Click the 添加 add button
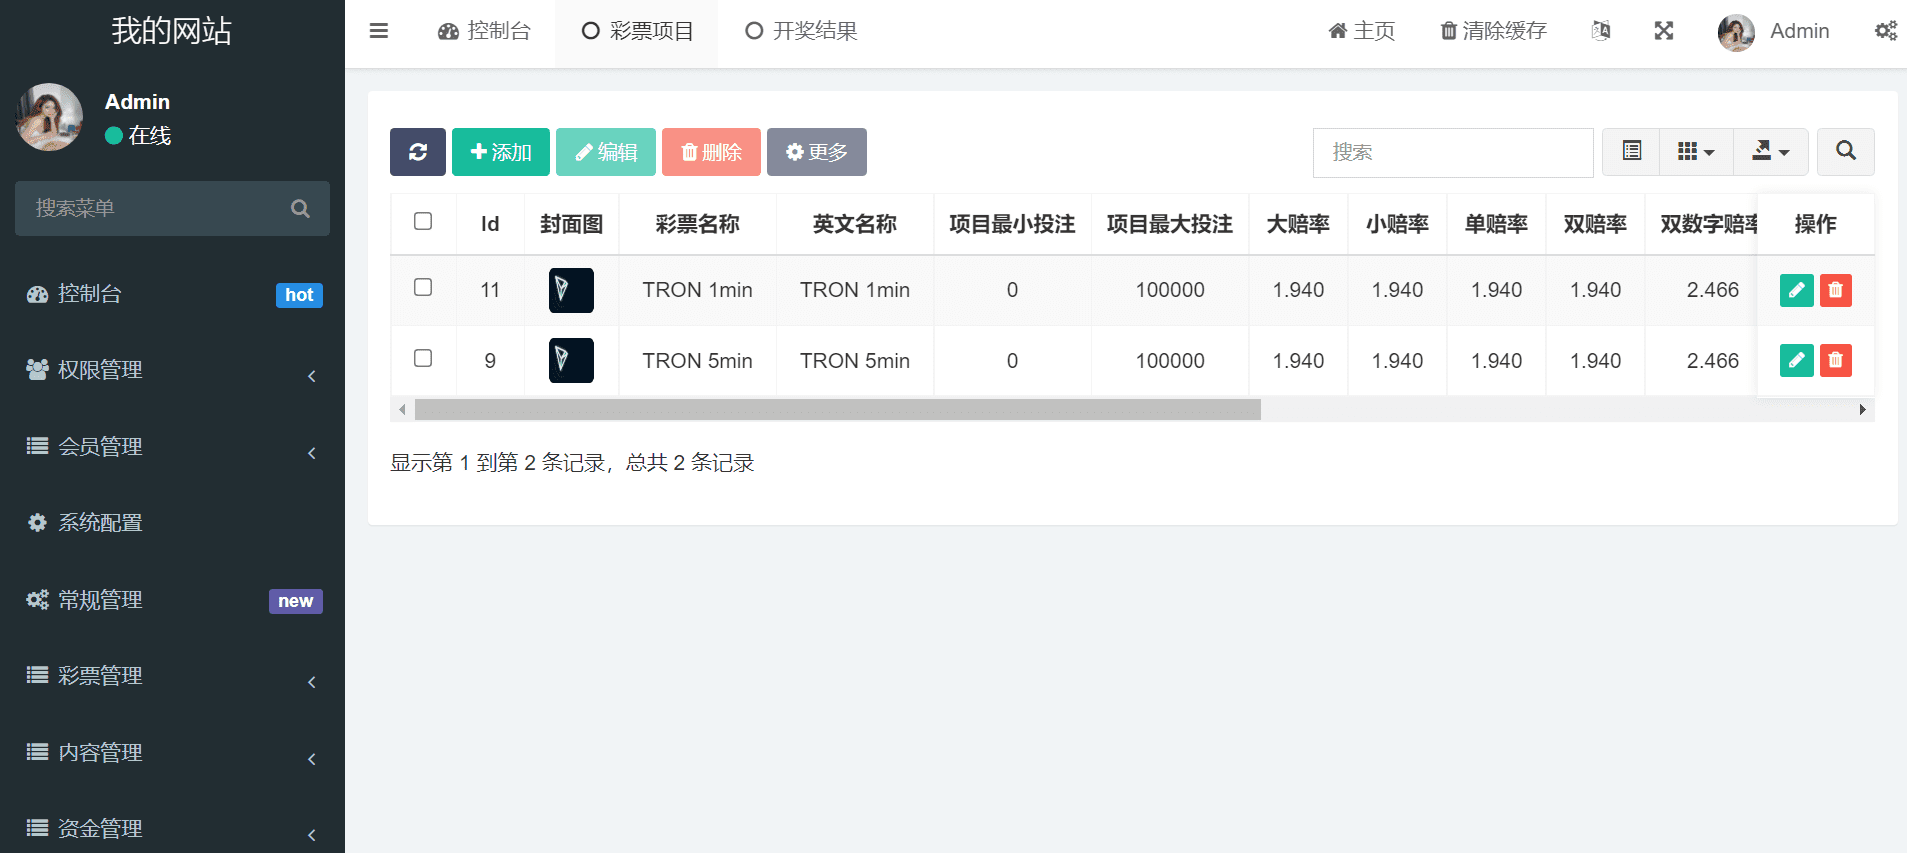1907x853 pixels. [500, 152]
